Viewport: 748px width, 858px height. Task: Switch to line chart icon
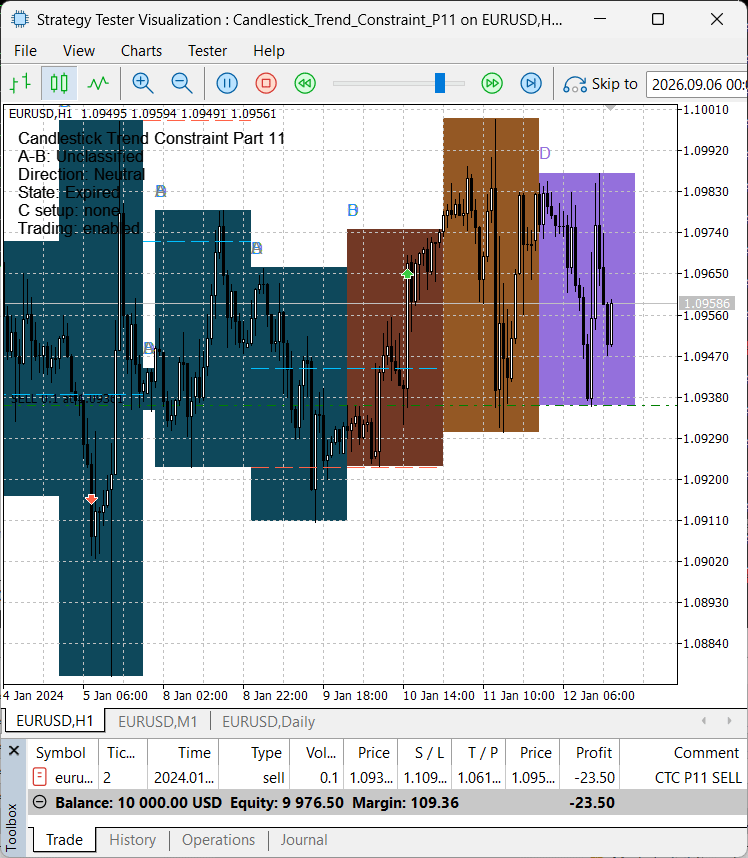[98, 83]
